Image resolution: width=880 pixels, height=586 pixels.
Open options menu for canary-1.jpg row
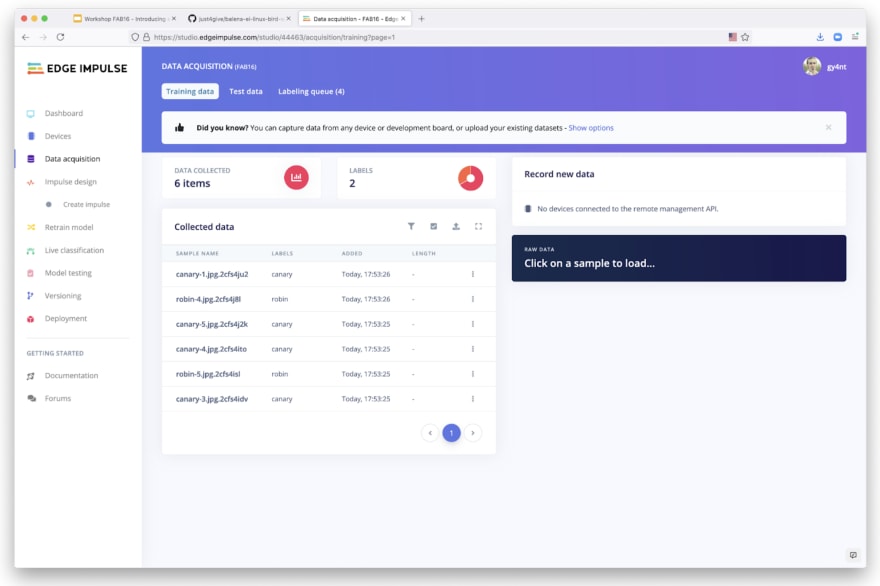[473, 274]
